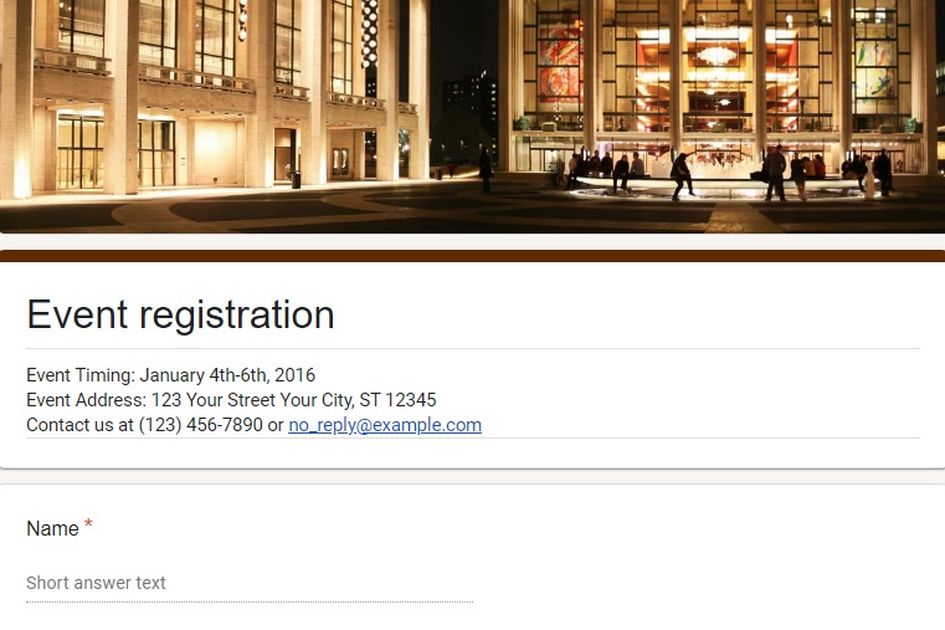This screenshot has width=945, height=630.
Task: Click the Name question label
Action: pyautogui.click(x=52, y=529)
